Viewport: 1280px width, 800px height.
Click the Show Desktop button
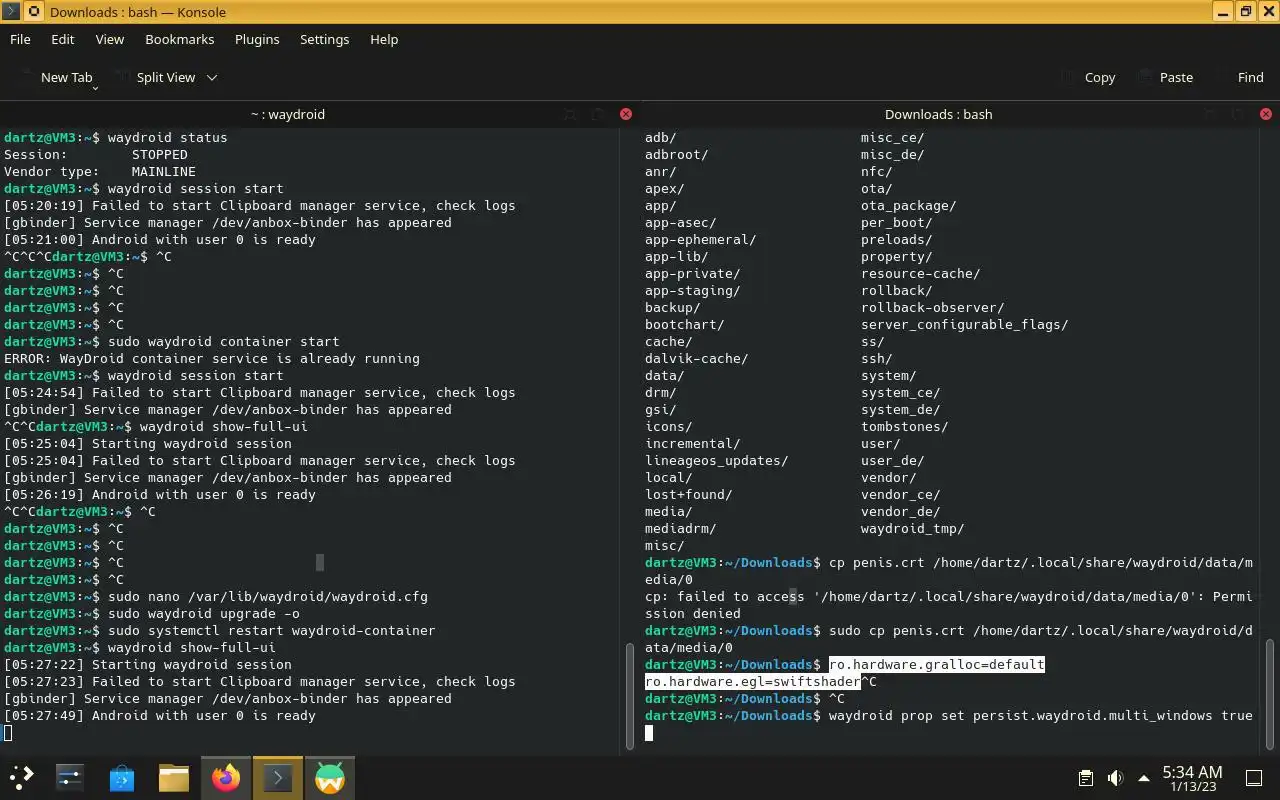pos(1254,778)
